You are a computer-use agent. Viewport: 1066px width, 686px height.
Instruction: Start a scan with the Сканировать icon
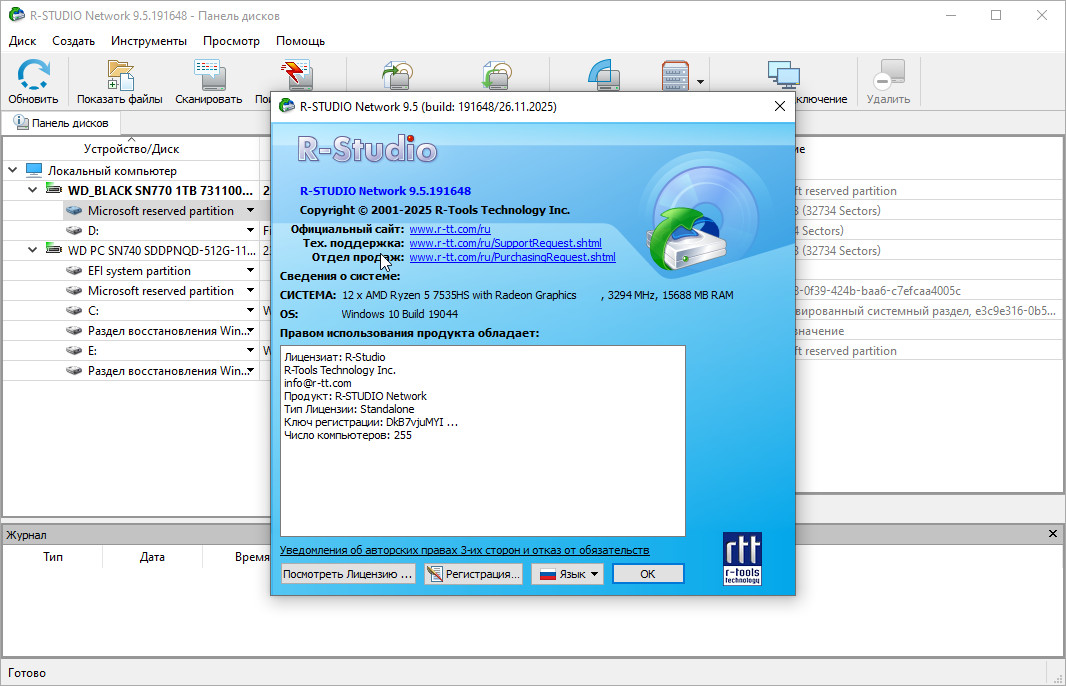[208, 76]
